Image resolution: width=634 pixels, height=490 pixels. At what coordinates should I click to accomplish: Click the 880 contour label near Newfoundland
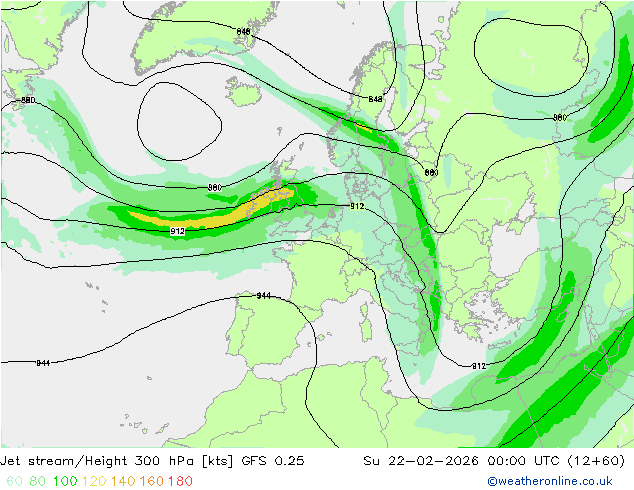coord(28,100)
